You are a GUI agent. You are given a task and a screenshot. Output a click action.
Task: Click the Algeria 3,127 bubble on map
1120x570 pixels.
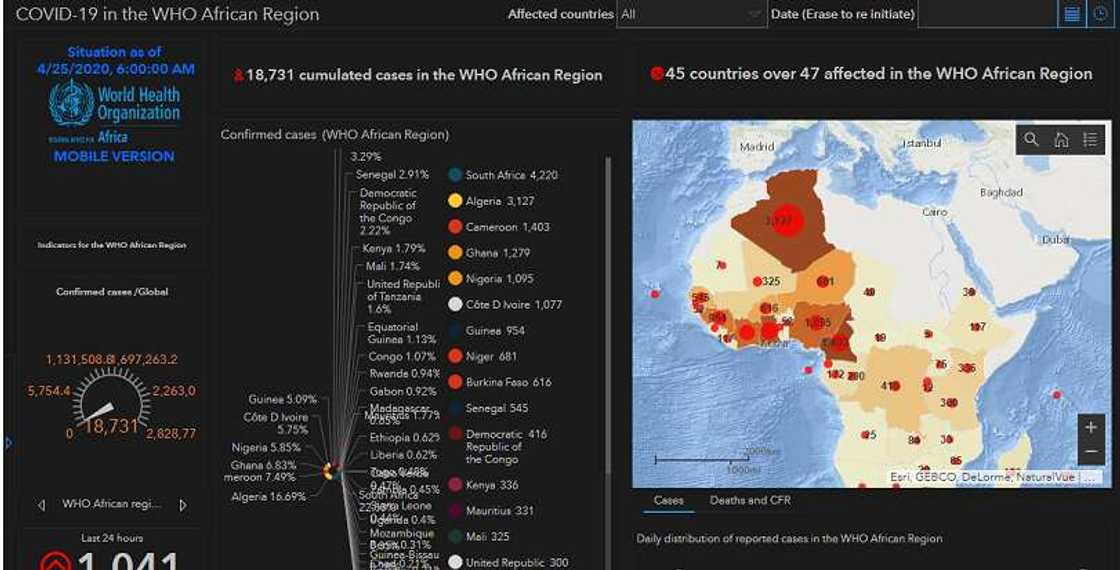pyautogui.click(x=783, y=220)
